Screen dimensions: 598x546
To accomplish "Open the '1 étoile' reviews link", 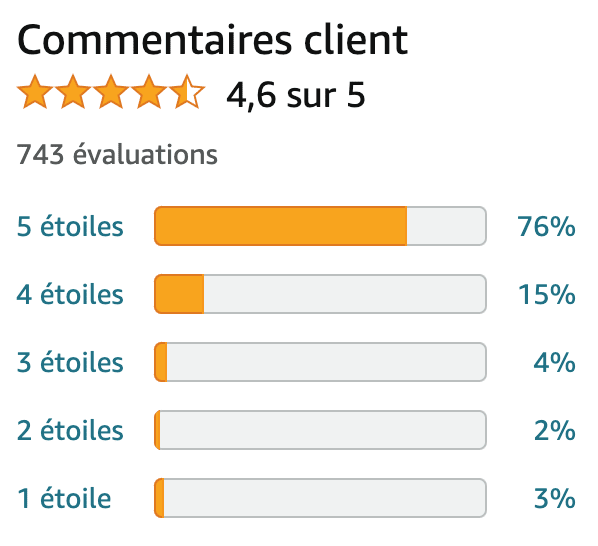I will coord(64,498).
